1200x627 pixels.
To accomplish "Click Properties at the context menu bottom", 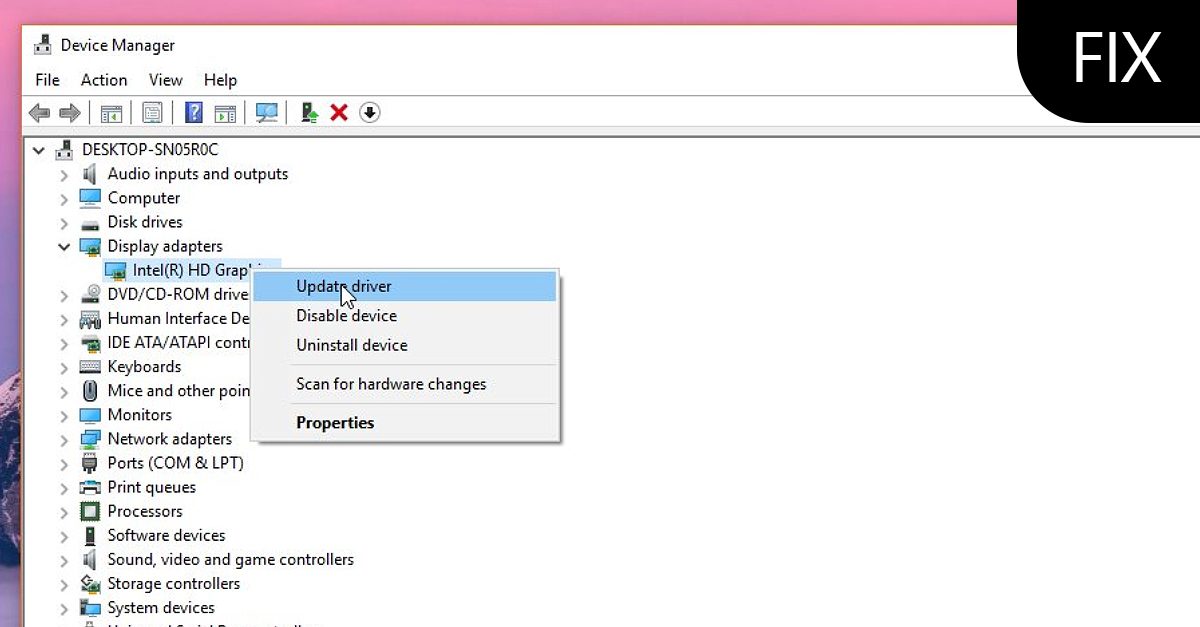I will tap(335, 422).
